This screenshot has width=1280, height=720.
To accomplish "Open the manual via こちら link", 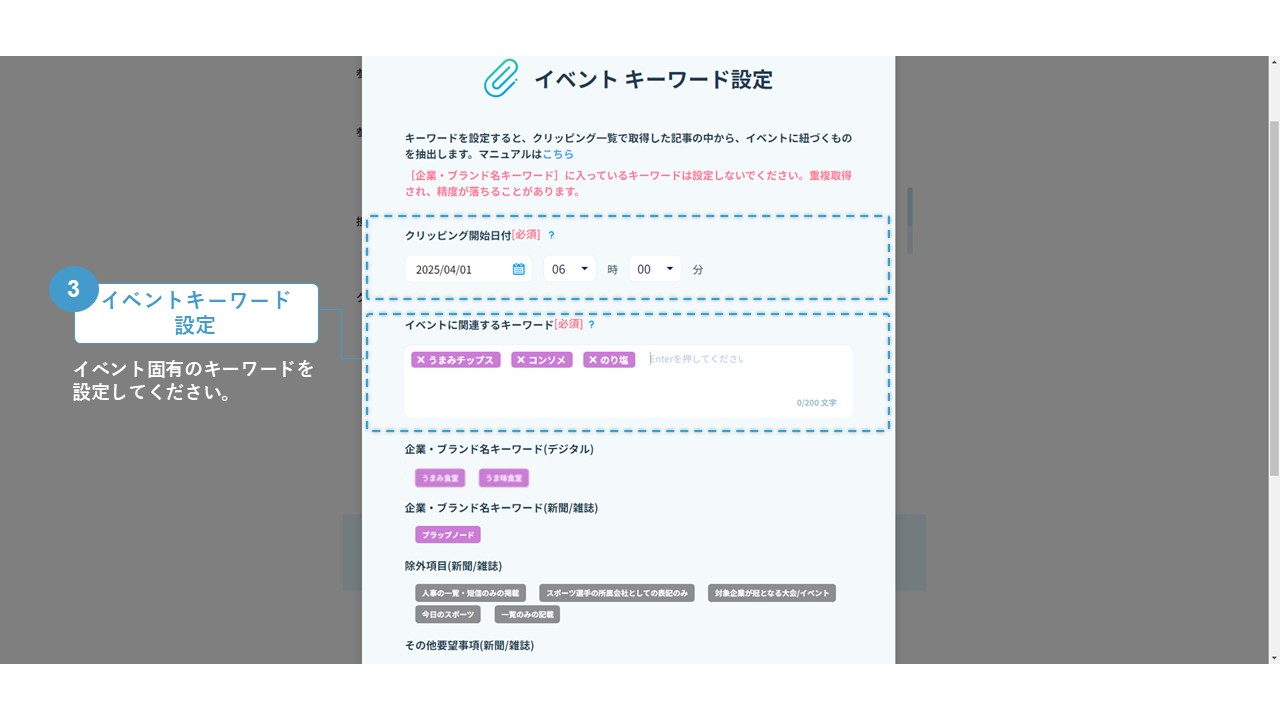I will [558, 154].
